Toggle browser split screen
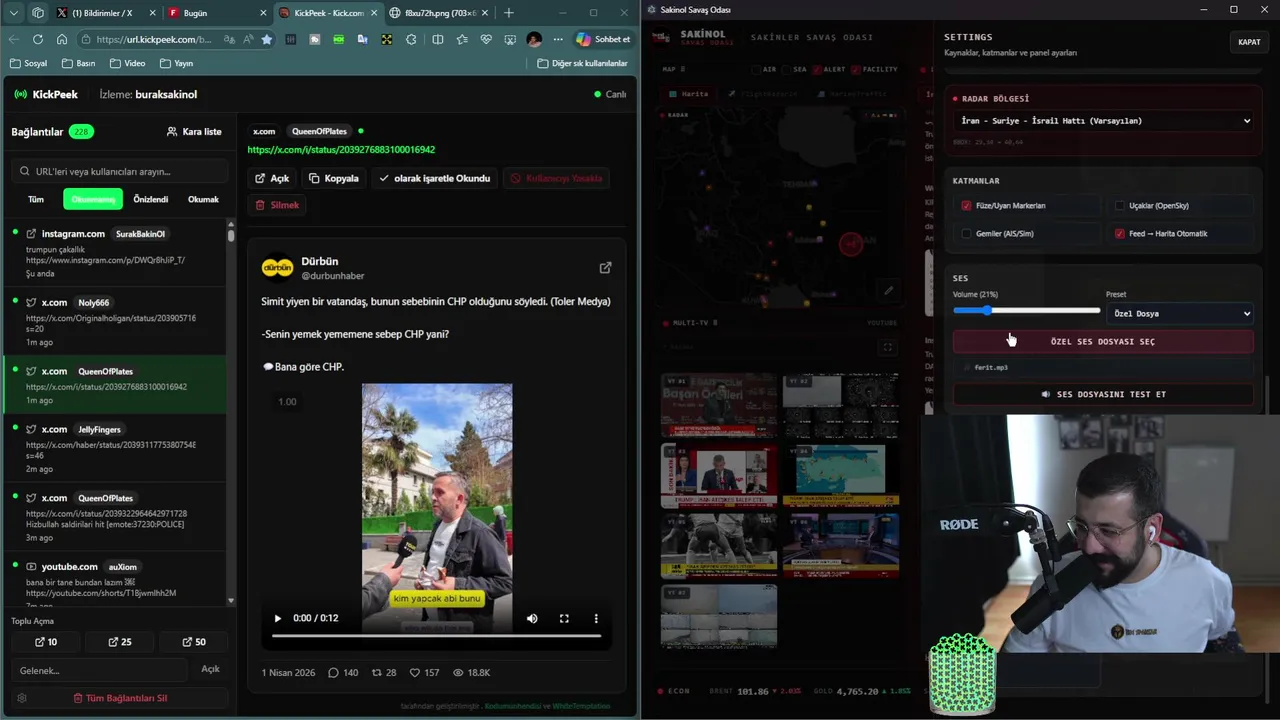1280x720 pixels. pos(437,39)
